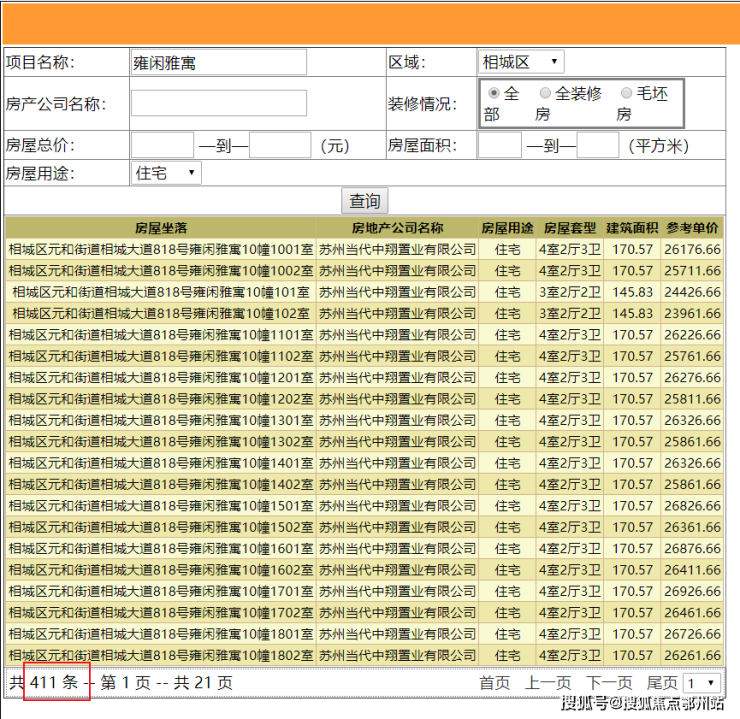Click the minimum 房屋总价 input box
740x719 pixels.
pyautogui.click(x=162, y=146)
